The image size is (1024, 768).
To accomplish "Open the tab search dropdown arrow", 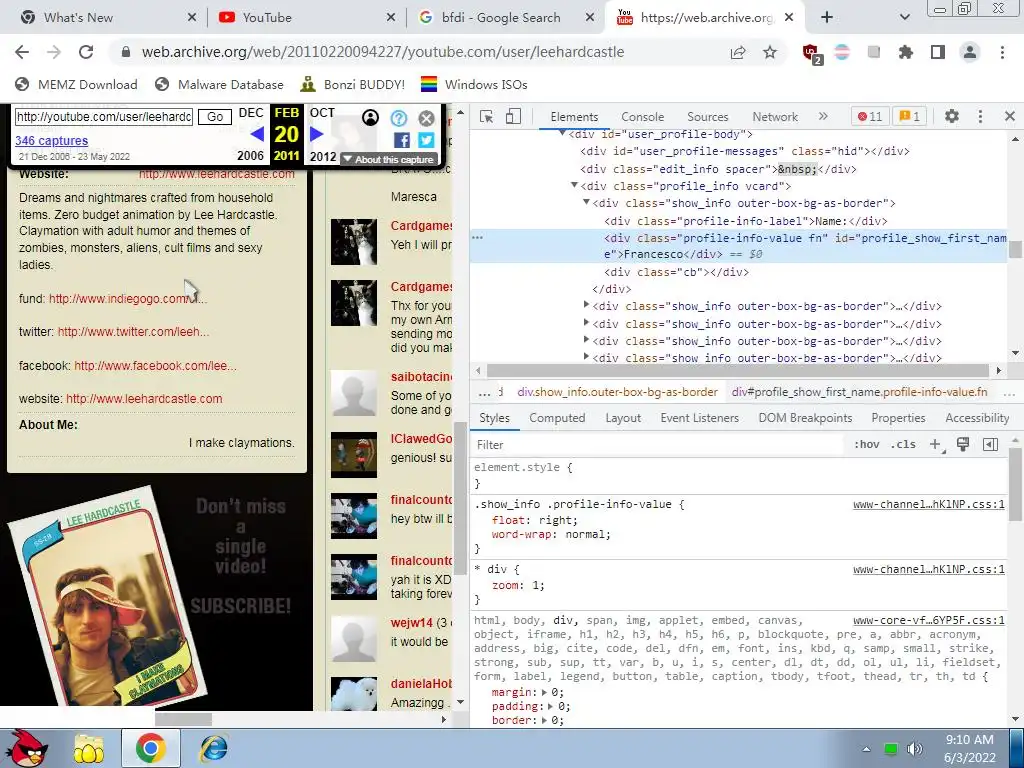I will click(904, 18).
